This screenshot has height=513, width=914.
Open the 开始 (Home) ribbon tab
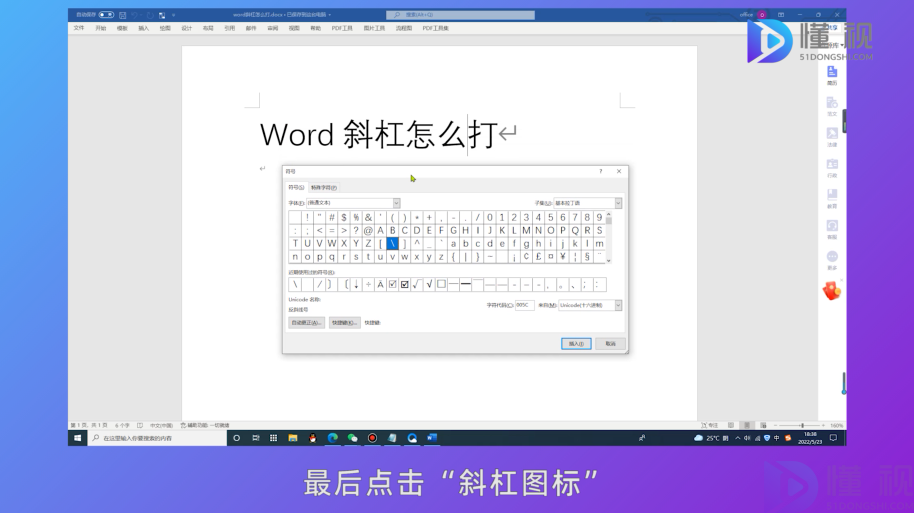pyautogui.click(x=100, y=28)
